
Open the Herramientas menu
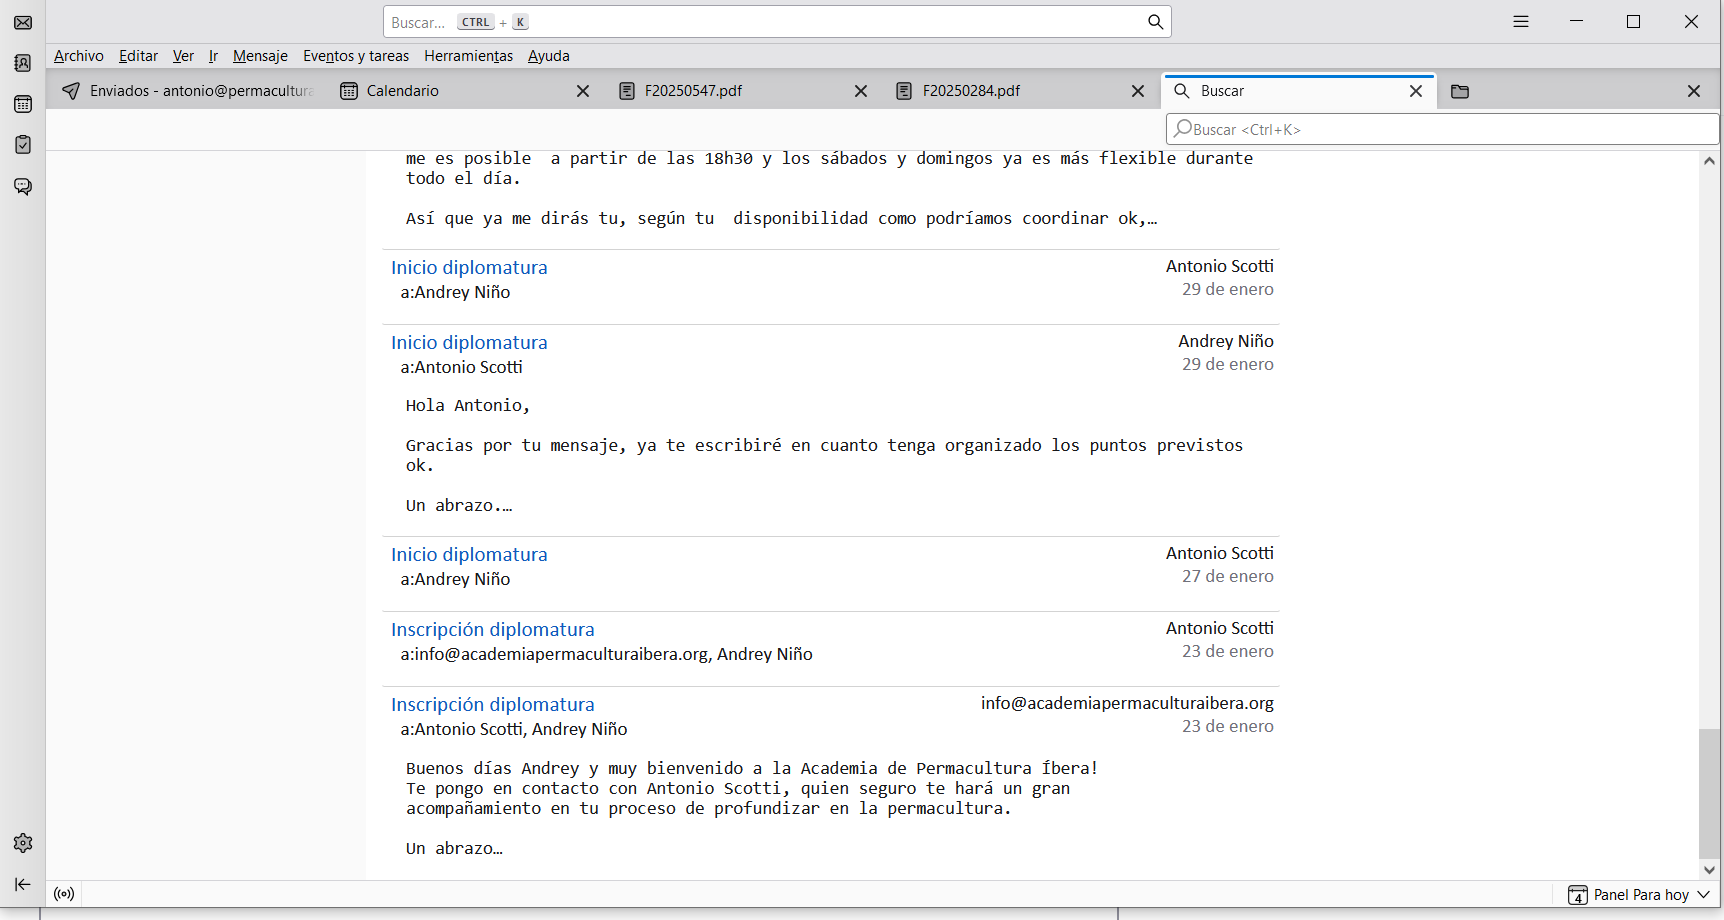468,56
